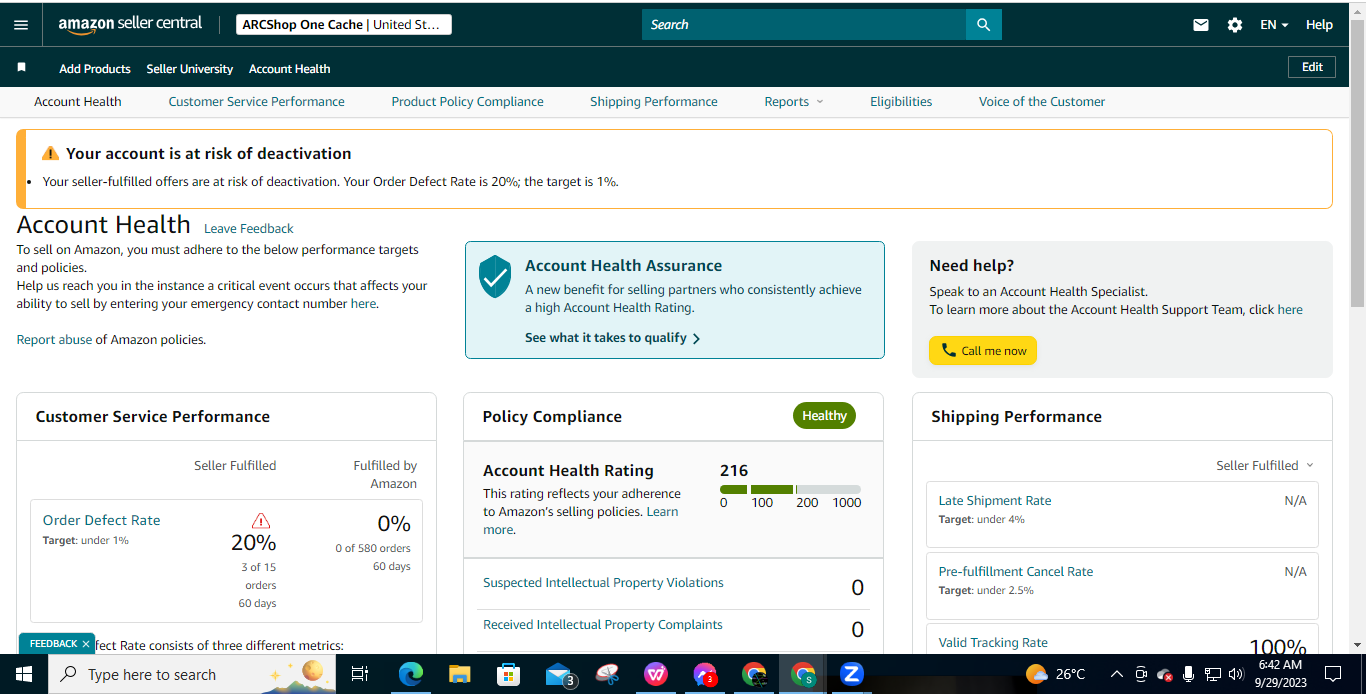Expand the Reports menu
The width and height of the screenshot is (1366, 694).
tap(794, 102)
